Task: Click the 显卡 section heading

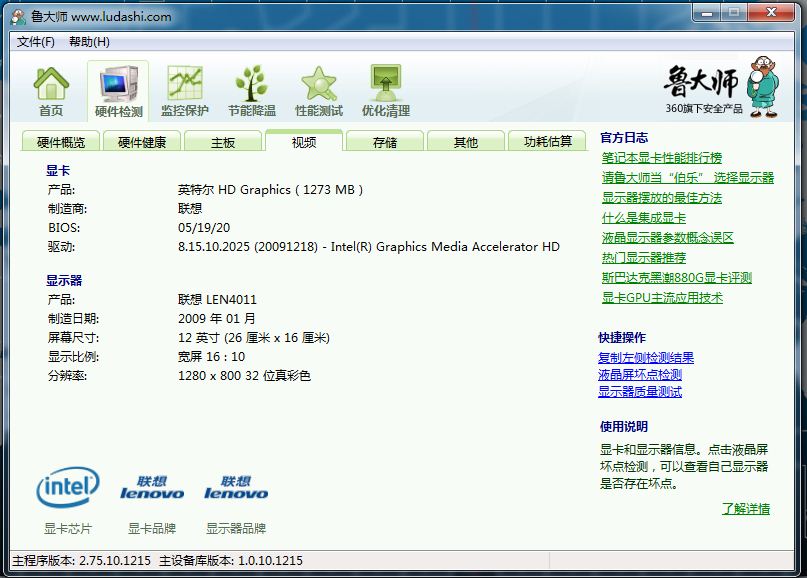Action: coord(58,171)
